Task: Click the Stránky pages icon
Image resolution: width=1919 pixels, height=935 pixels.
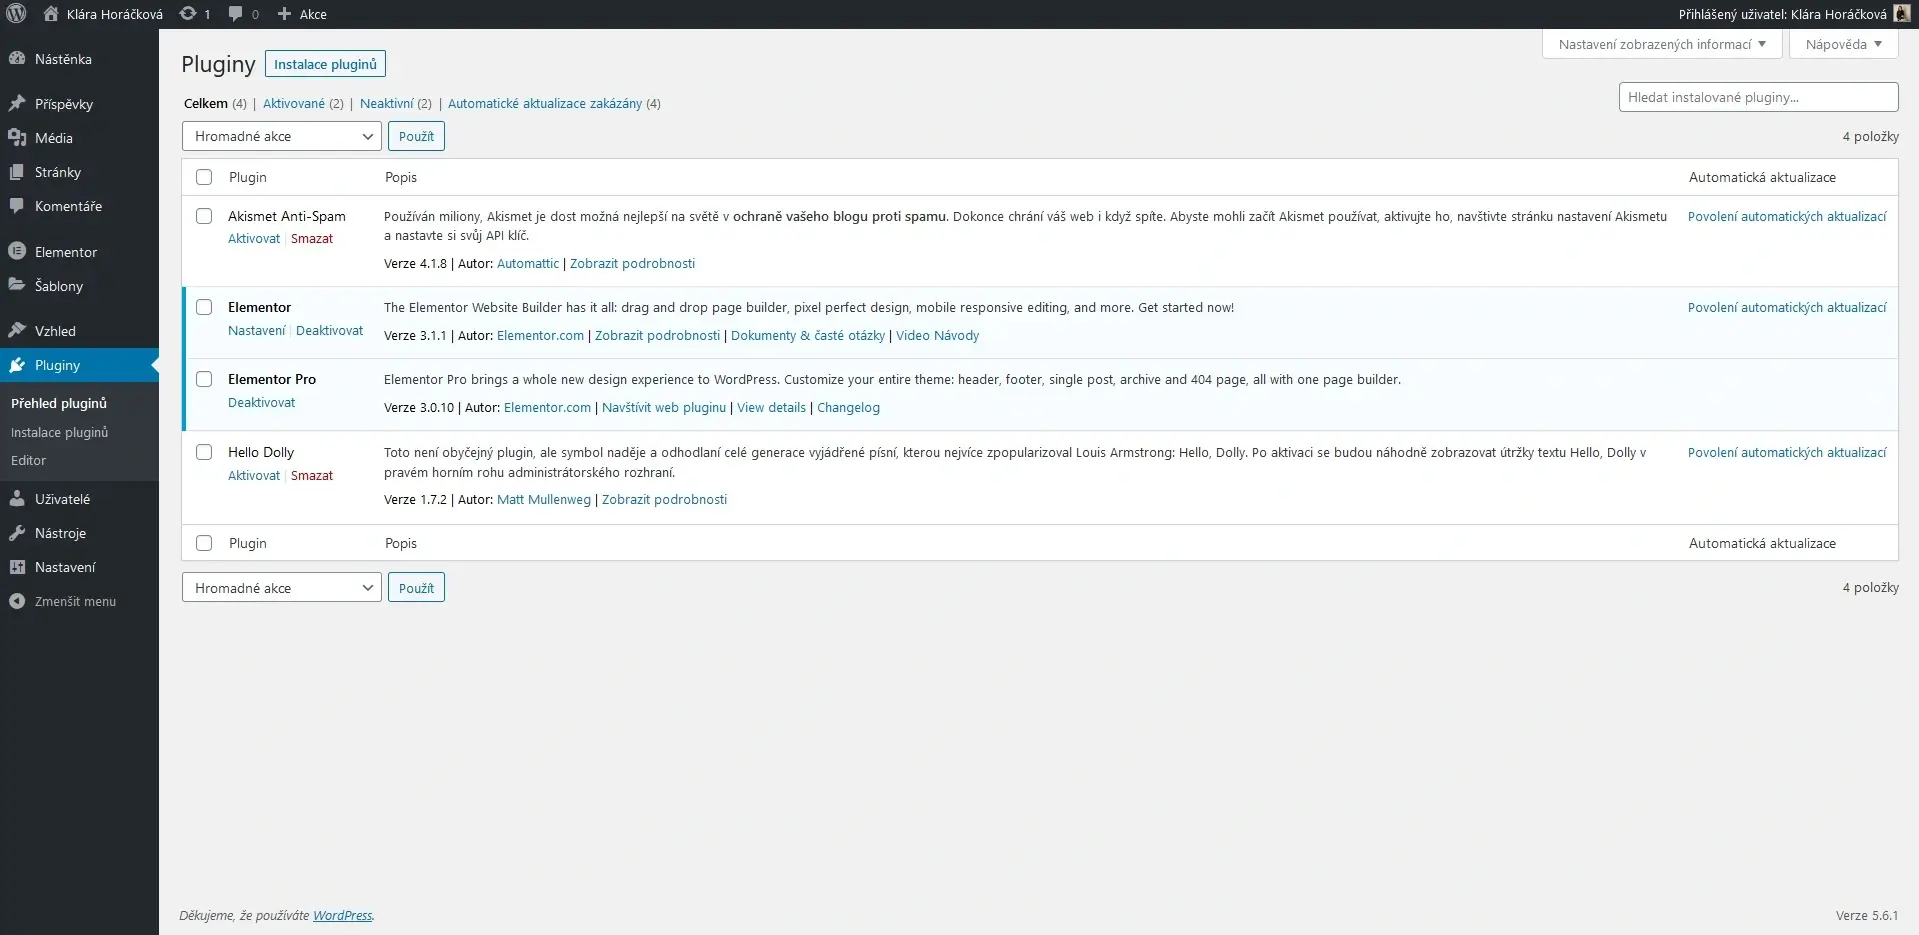Action: click(17, 172)
